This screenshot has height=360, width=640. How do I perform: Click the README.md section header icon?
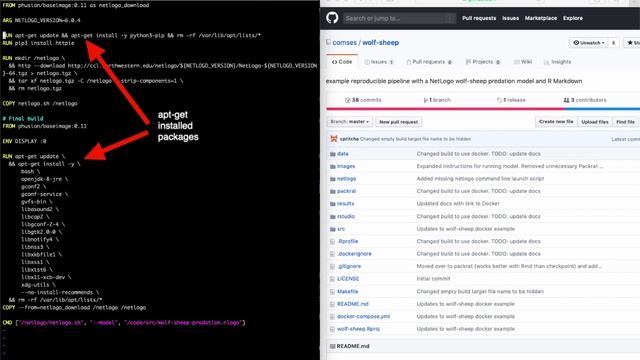[332, 346]
